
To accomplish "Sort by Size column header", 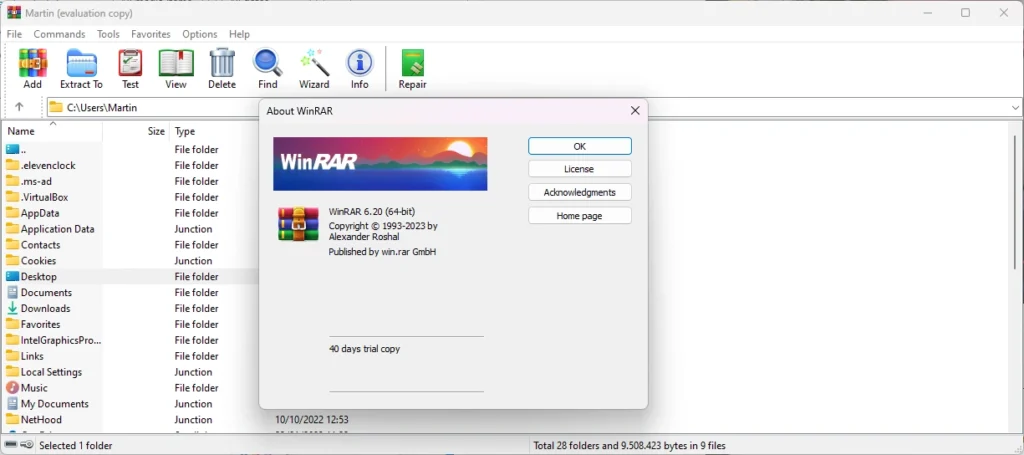I will 156,131.
